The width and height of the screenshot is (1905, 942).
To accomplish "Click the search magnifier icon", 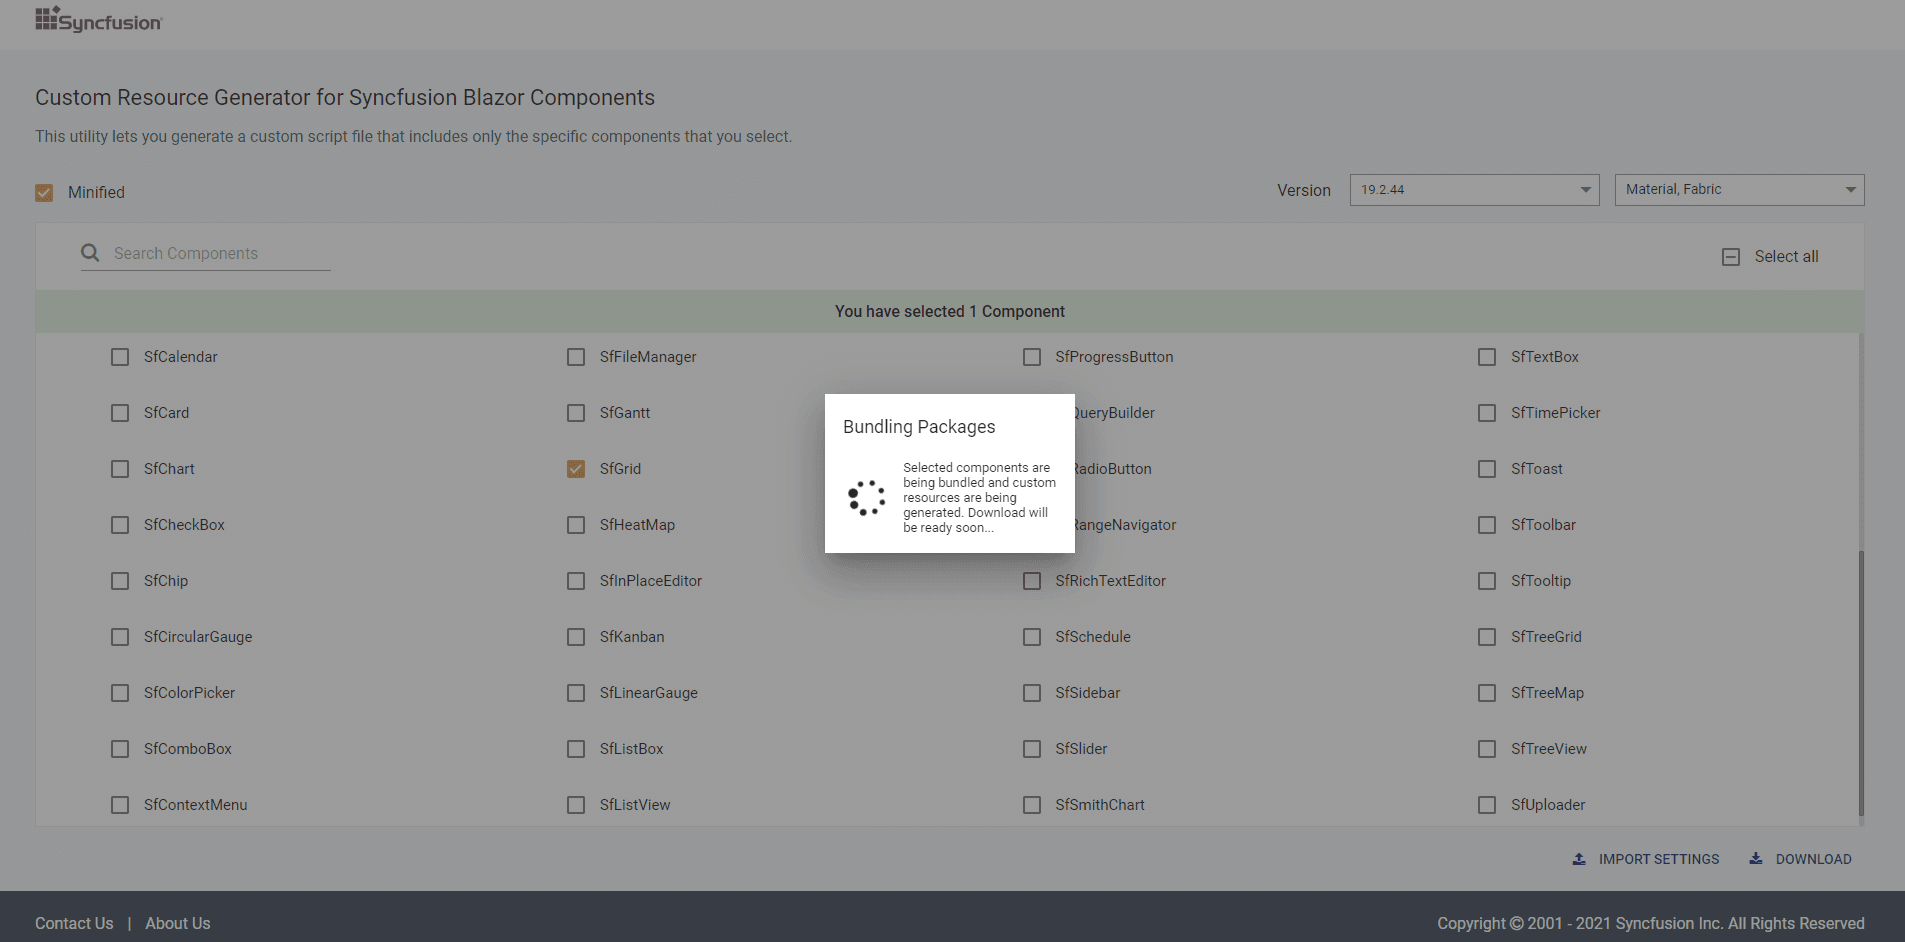I will 90,253.
